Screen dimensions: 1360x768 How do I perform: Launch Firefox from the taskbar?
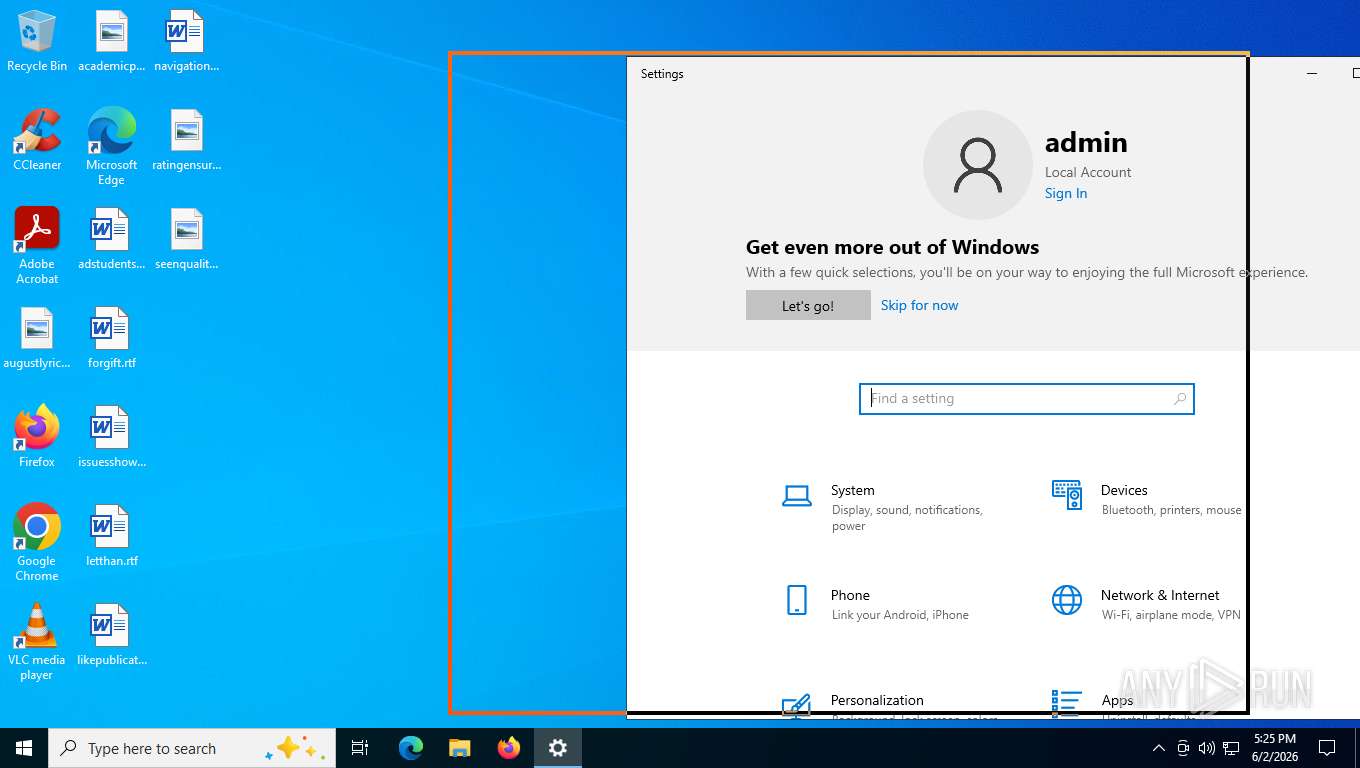(509, 748)
